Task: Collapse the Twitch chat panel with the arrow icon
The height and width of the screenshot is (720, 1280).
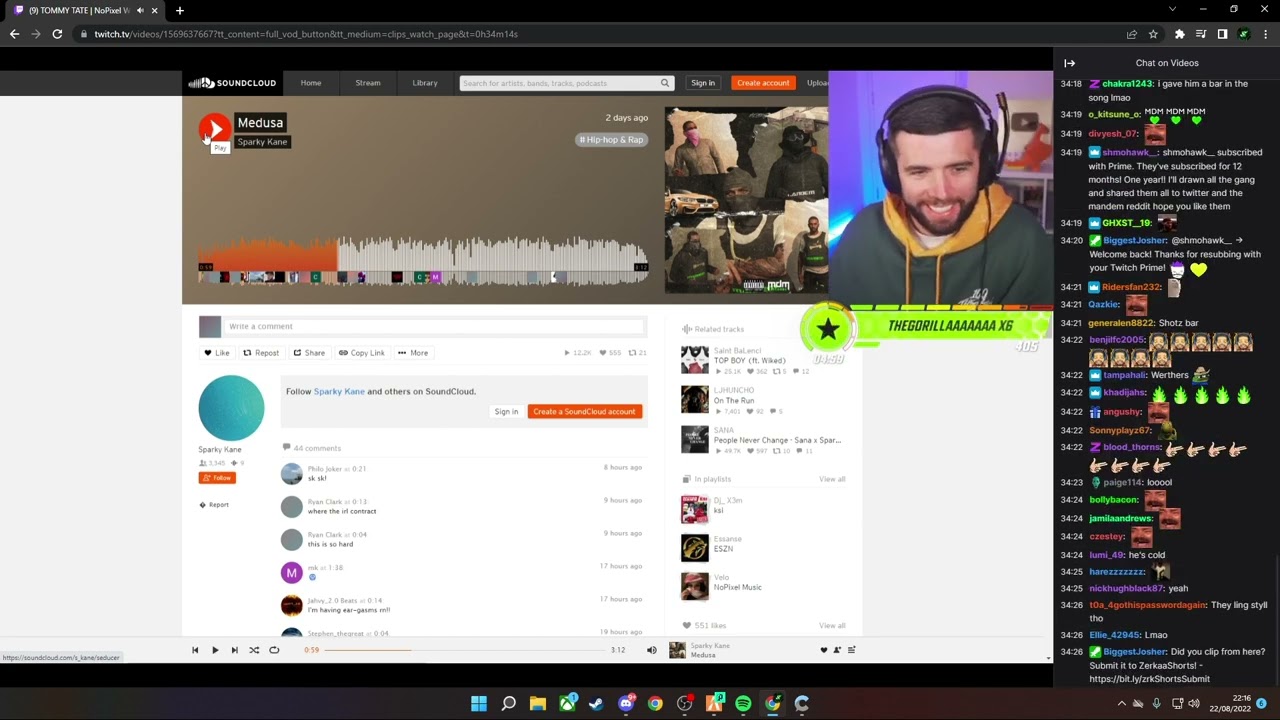Action: [x=1069, y=63]
